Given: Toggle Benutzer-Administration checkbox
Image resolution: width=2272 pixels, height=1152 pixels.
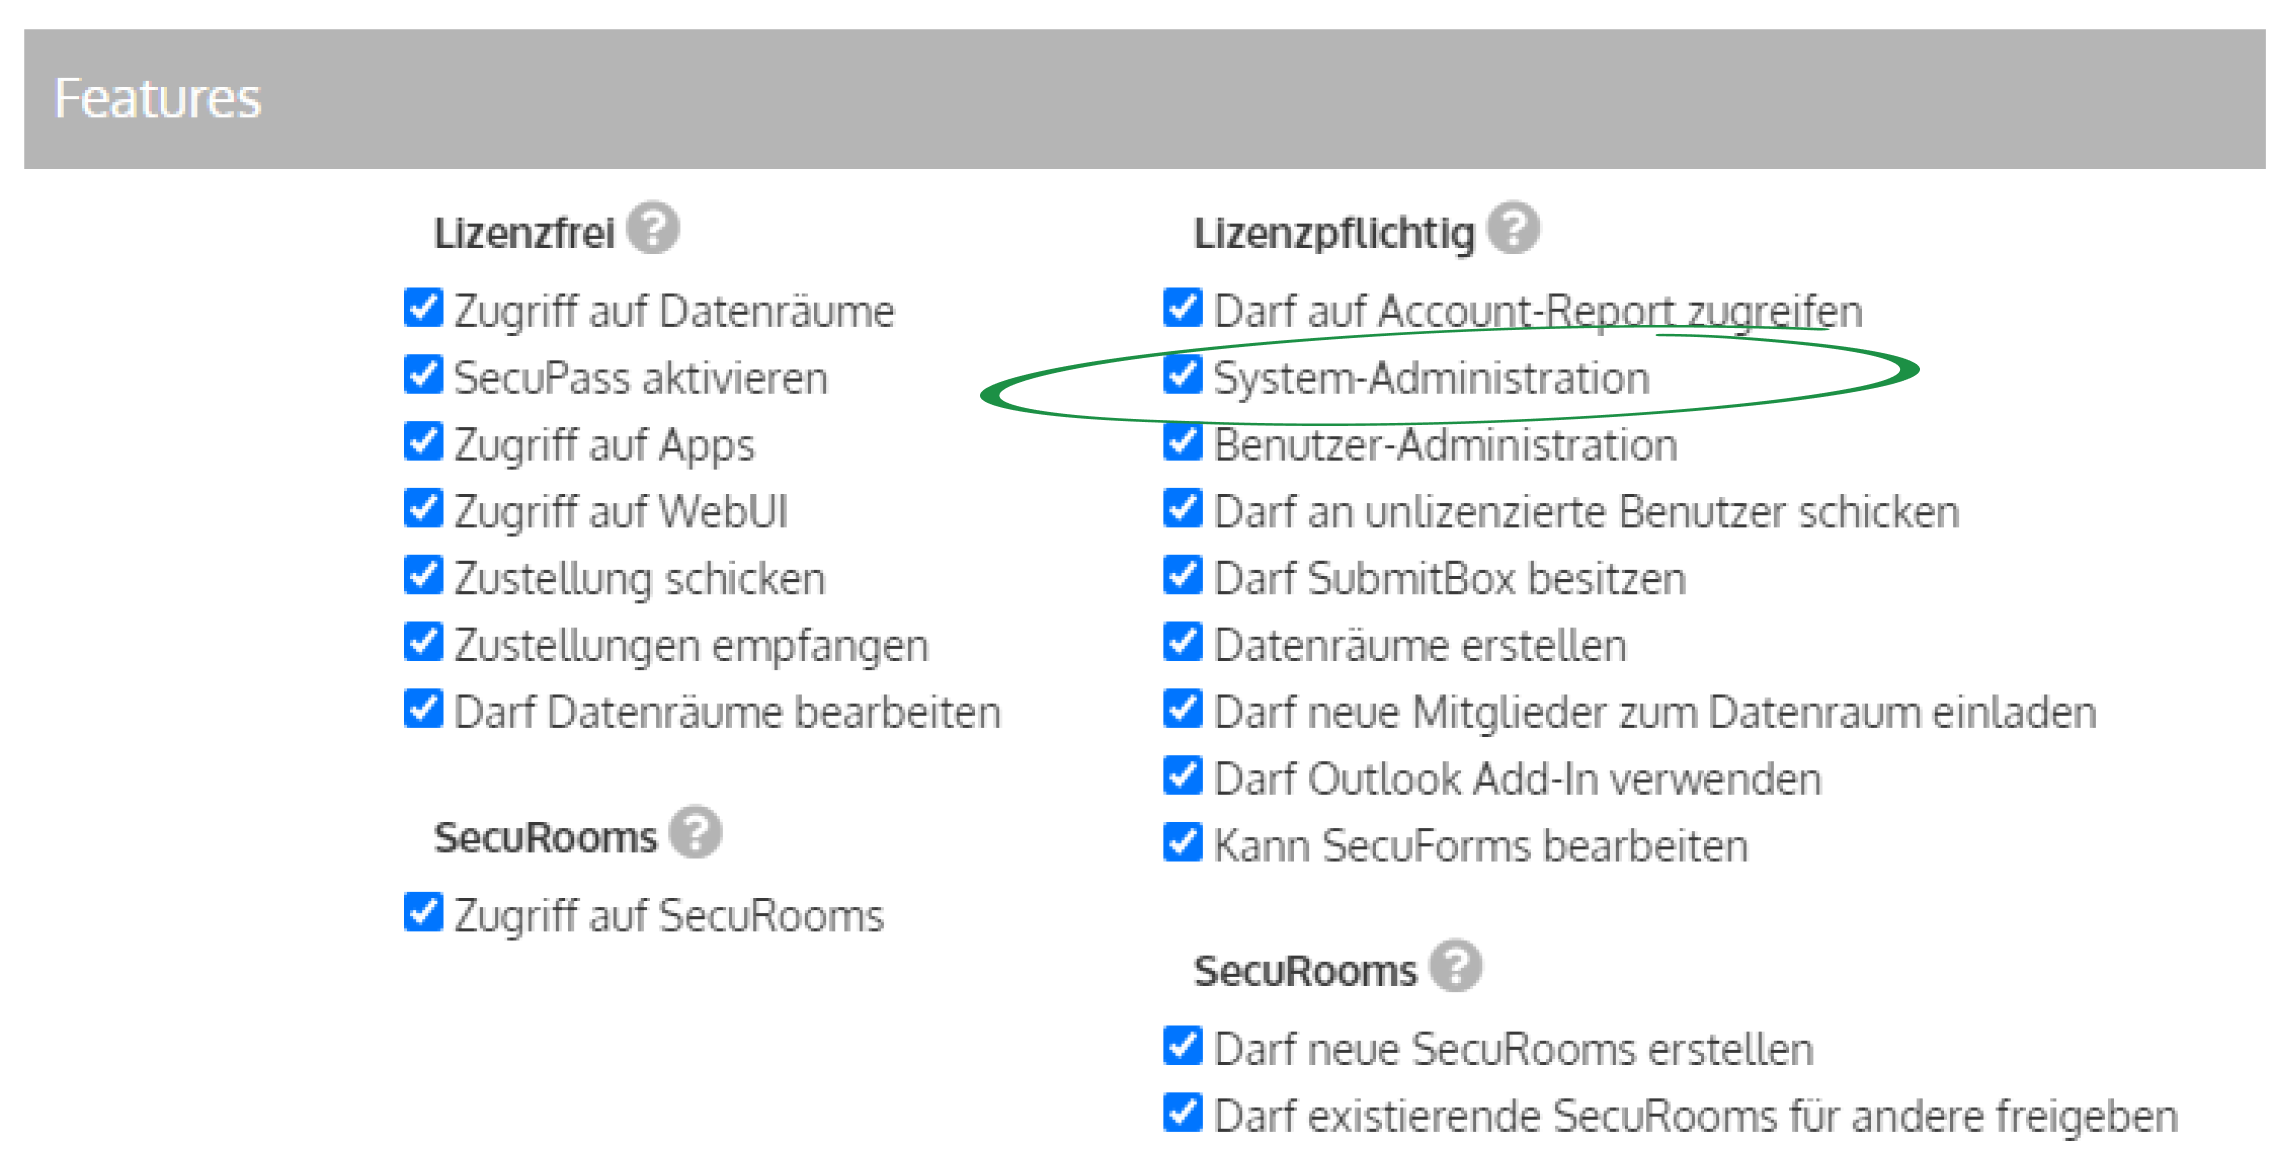Looking at the screenshot, I should pyautogui.click(x=1183, y=442).
